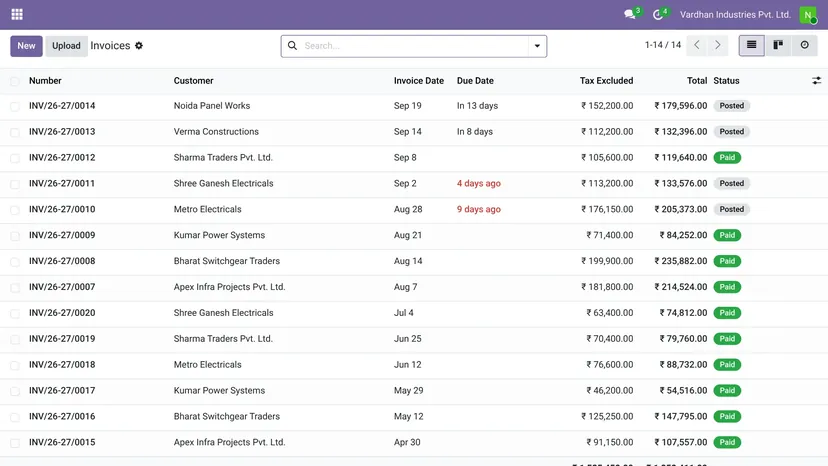The height and width of the screenshot is (466, 828).
Task: Click tax excluded amount ₹ 199,900.00
Action: (607, 261)
